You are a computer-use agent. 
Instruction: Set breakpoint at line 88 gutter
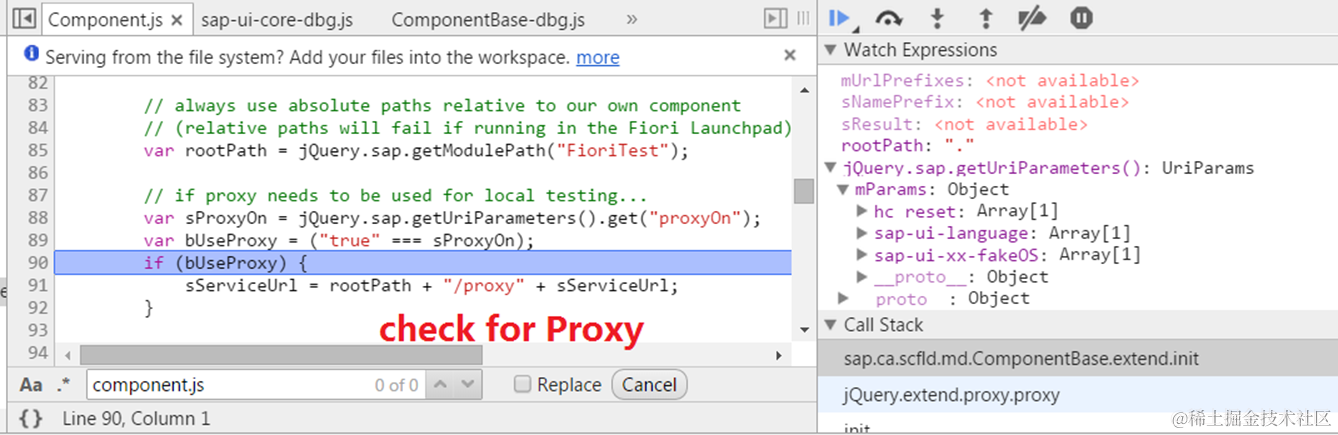point(37,218)
